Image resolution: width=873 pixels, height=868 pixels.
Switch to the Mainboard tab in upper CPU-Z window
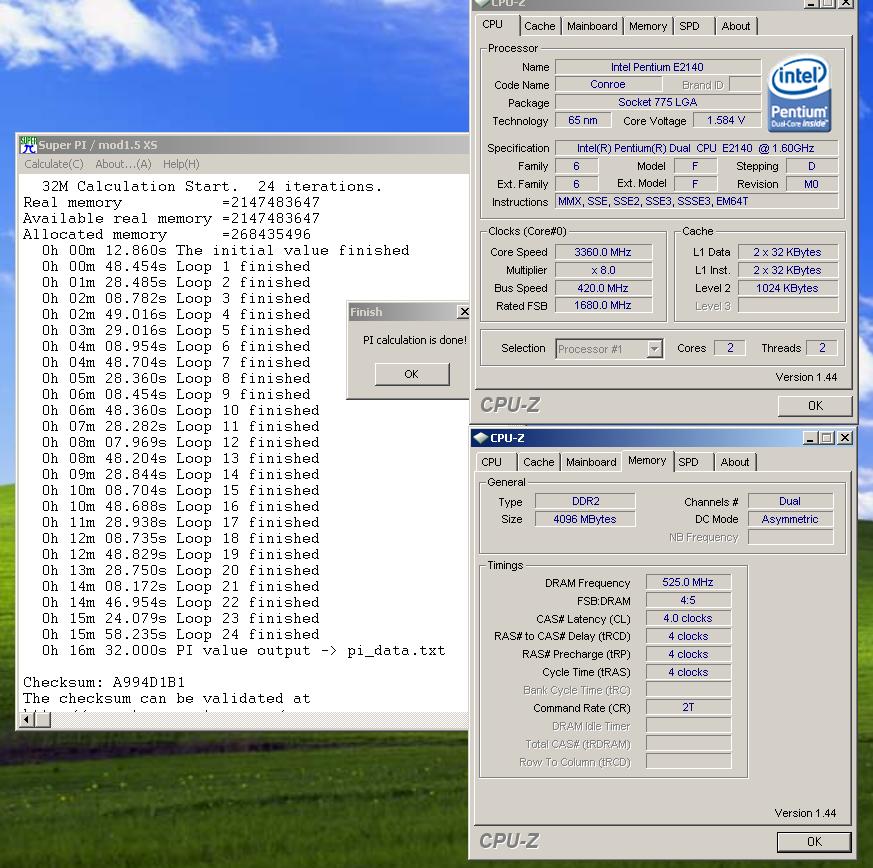coord(592,26)
